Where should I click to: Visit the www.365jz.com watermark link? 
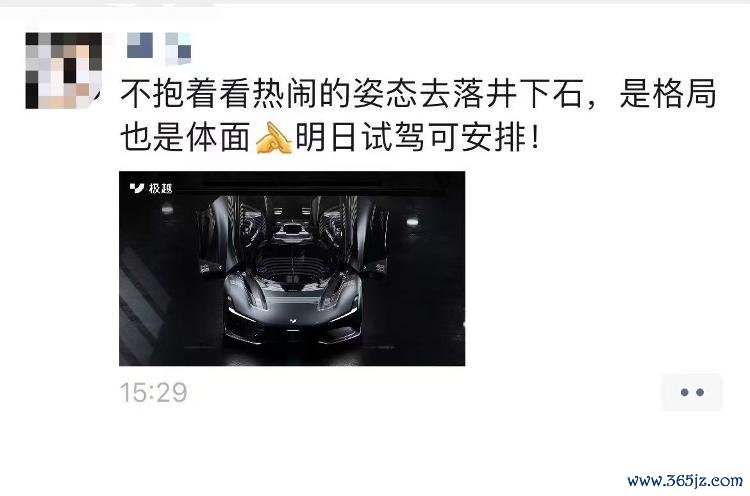coord(685,480)
